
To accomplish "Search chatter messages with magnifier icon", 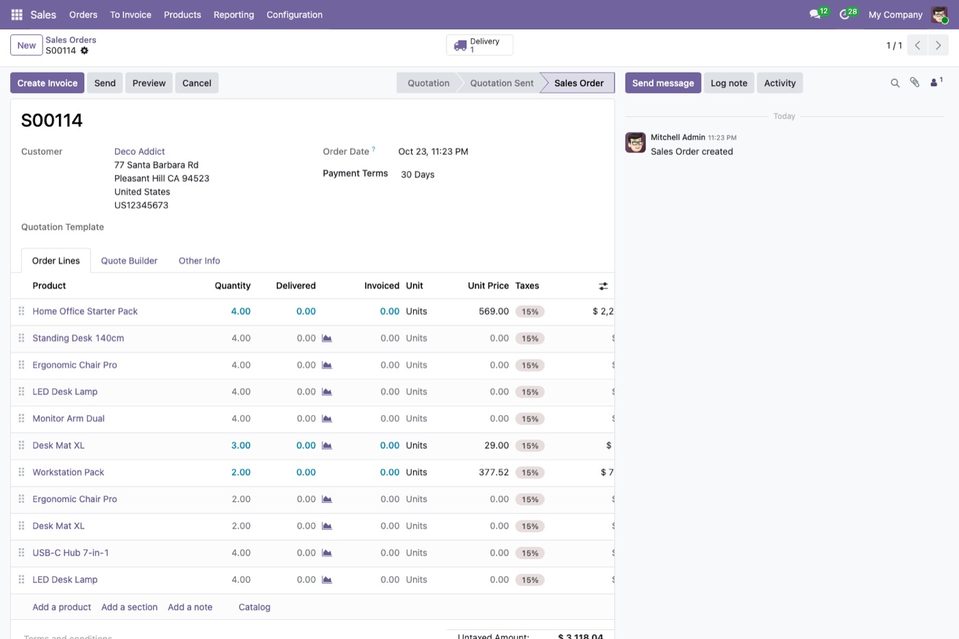I will 895,83.
